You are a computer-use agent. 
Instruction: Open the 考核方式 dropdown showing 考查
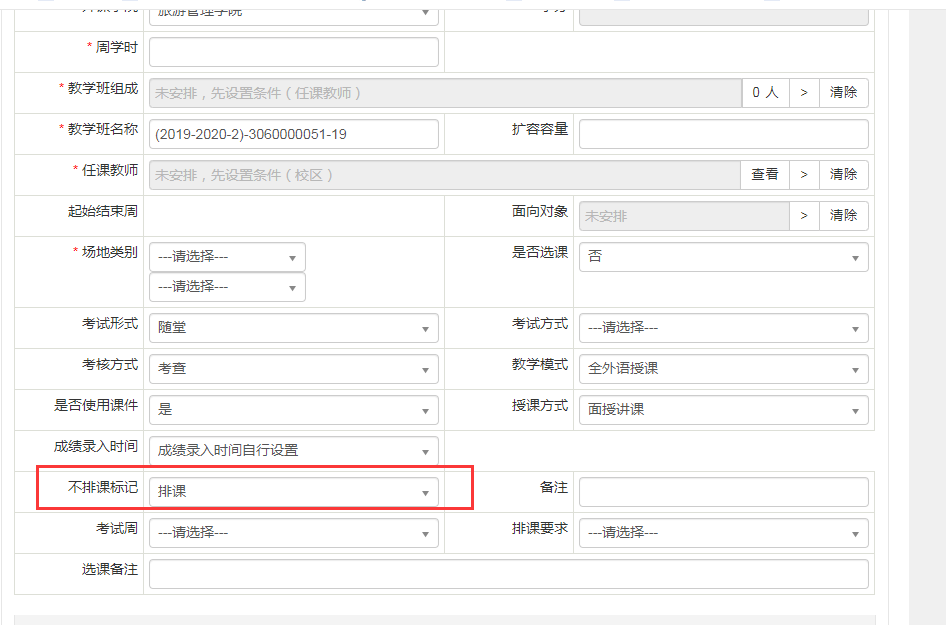[293, 369]
